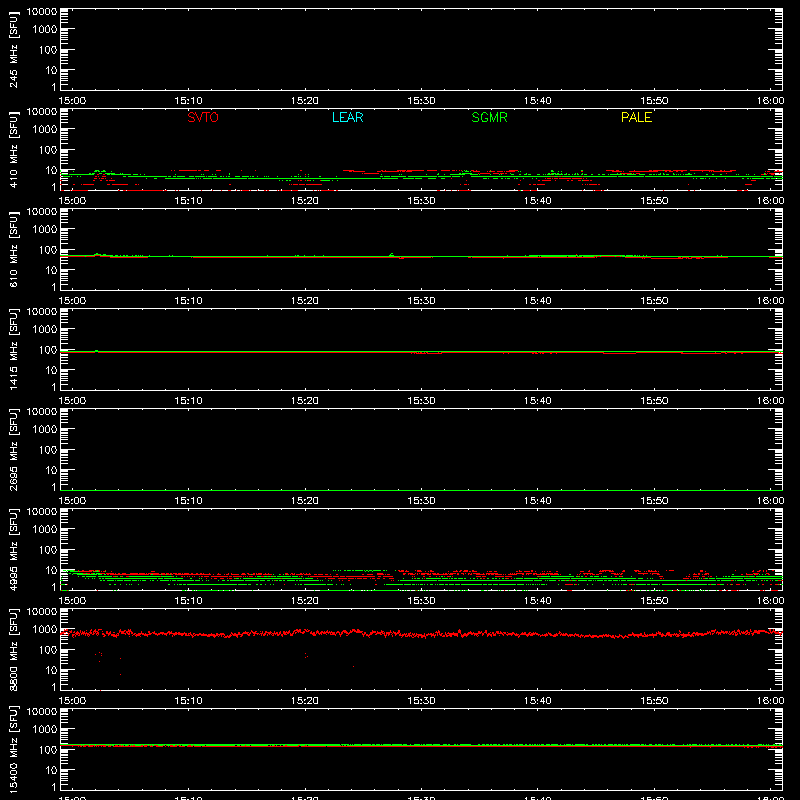Select the 1415 MHz [SFU] axis title
Image resolution: width=800 pixels, height=800 pixels.
(x=13, y=349)
